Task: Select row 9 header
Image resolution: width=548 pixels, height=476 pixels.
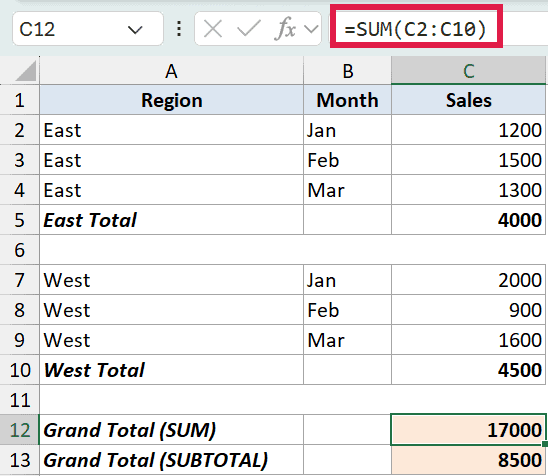Action: (x=20, y=340)
